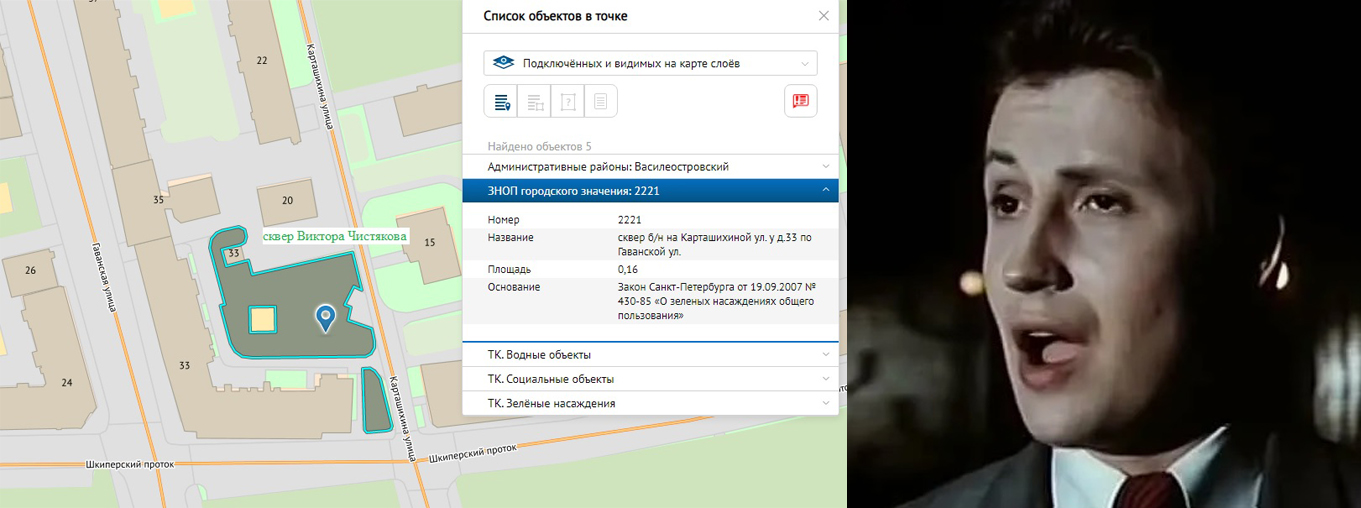
Task: Expand the ТК. Социальные объекты section
Action: pyautogui.click(x=650, y=379)
